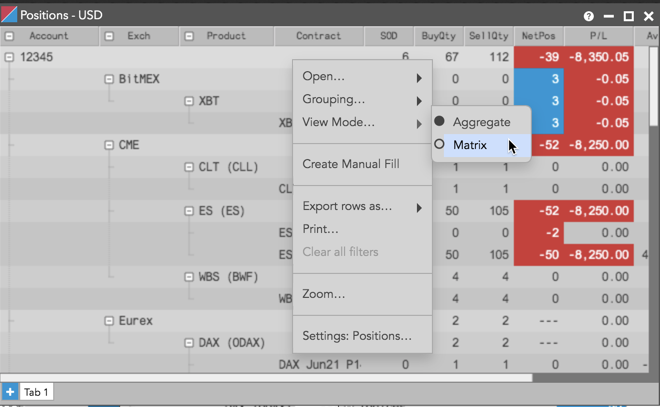Click the P/L column header
This screenshot has height=407, width=660.
pyautogui.click(x=599, y=36)
